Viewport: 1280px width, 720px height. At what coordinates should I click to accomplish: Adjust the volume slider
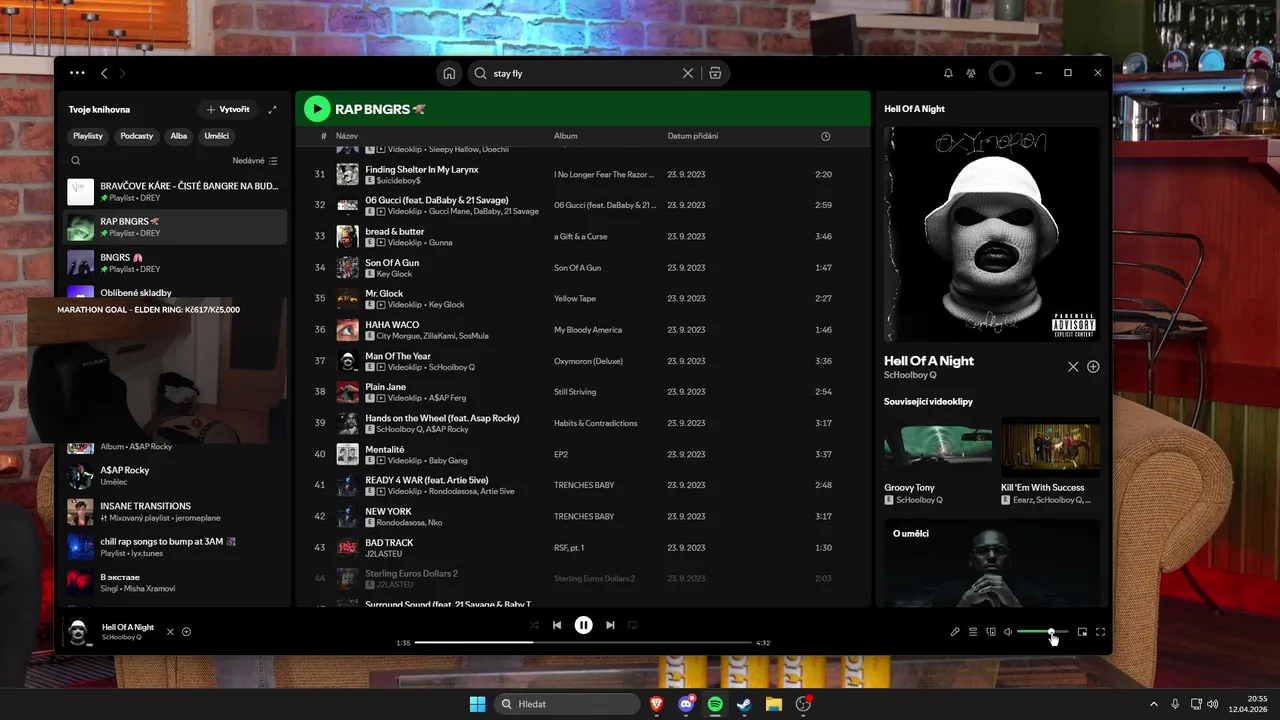pyautogui.click(x=1043, y=632)
